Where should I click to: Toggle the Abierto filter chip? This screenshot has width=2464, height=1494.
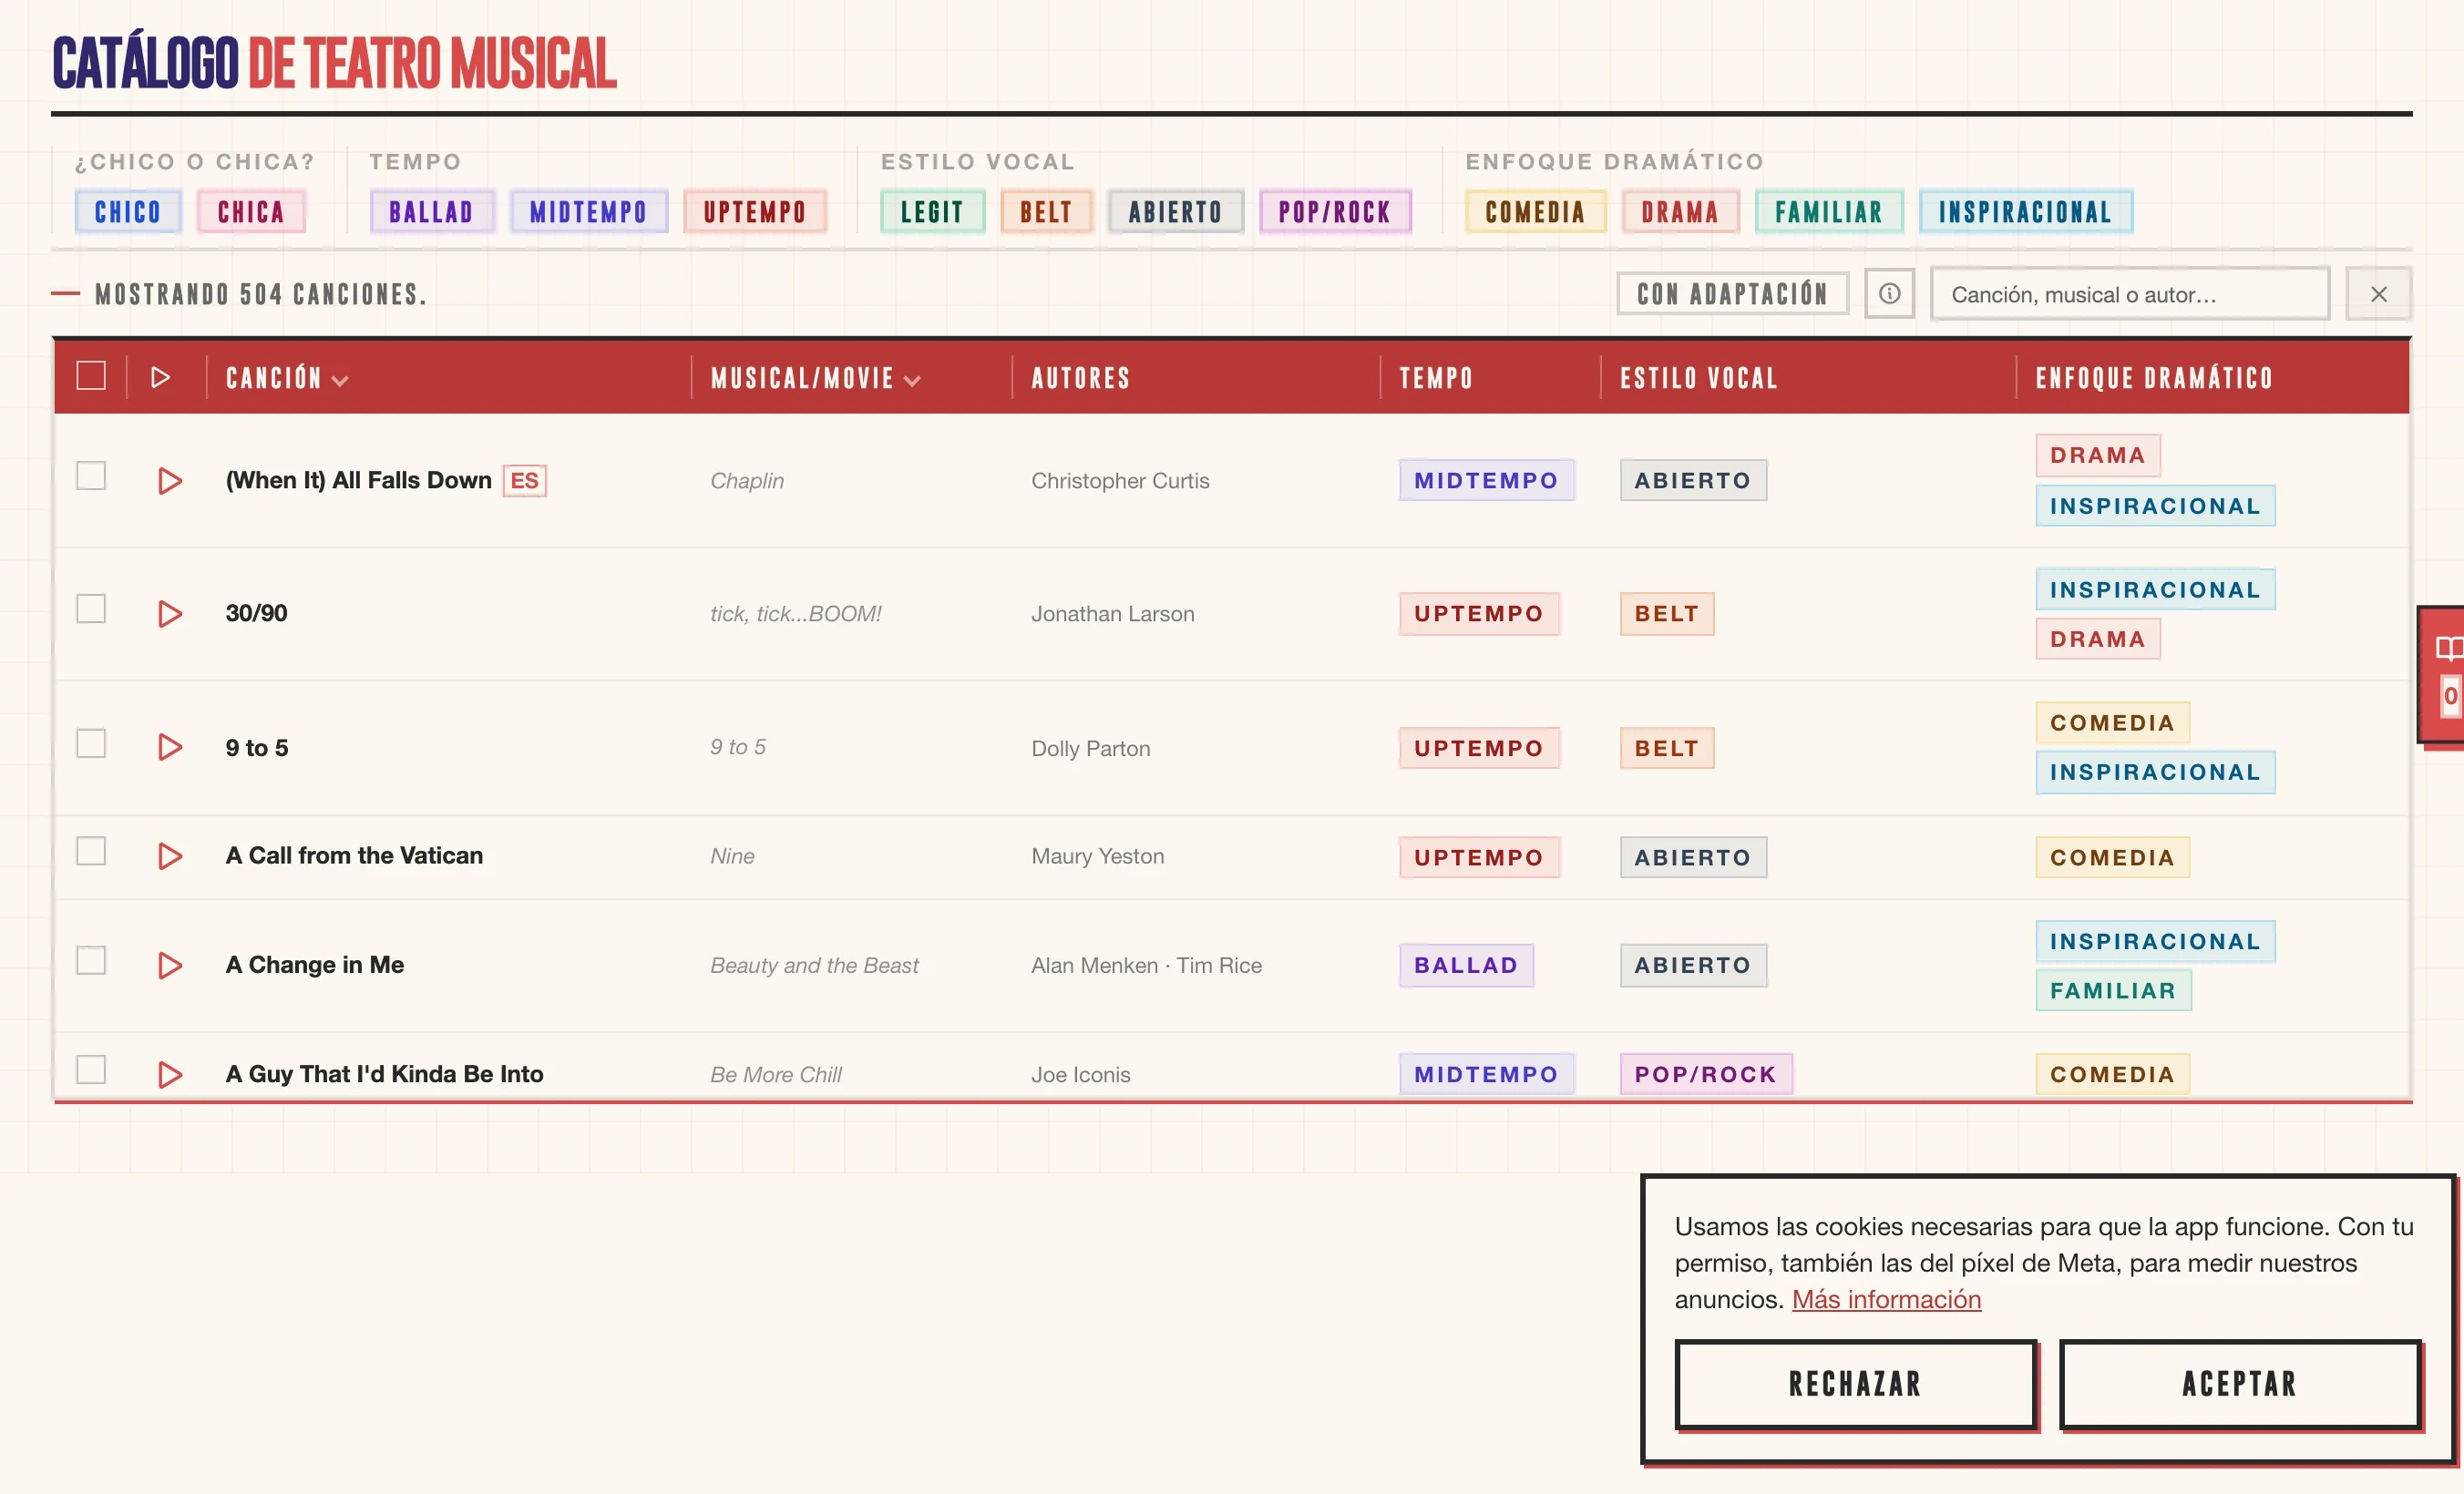coord(1175,212)
